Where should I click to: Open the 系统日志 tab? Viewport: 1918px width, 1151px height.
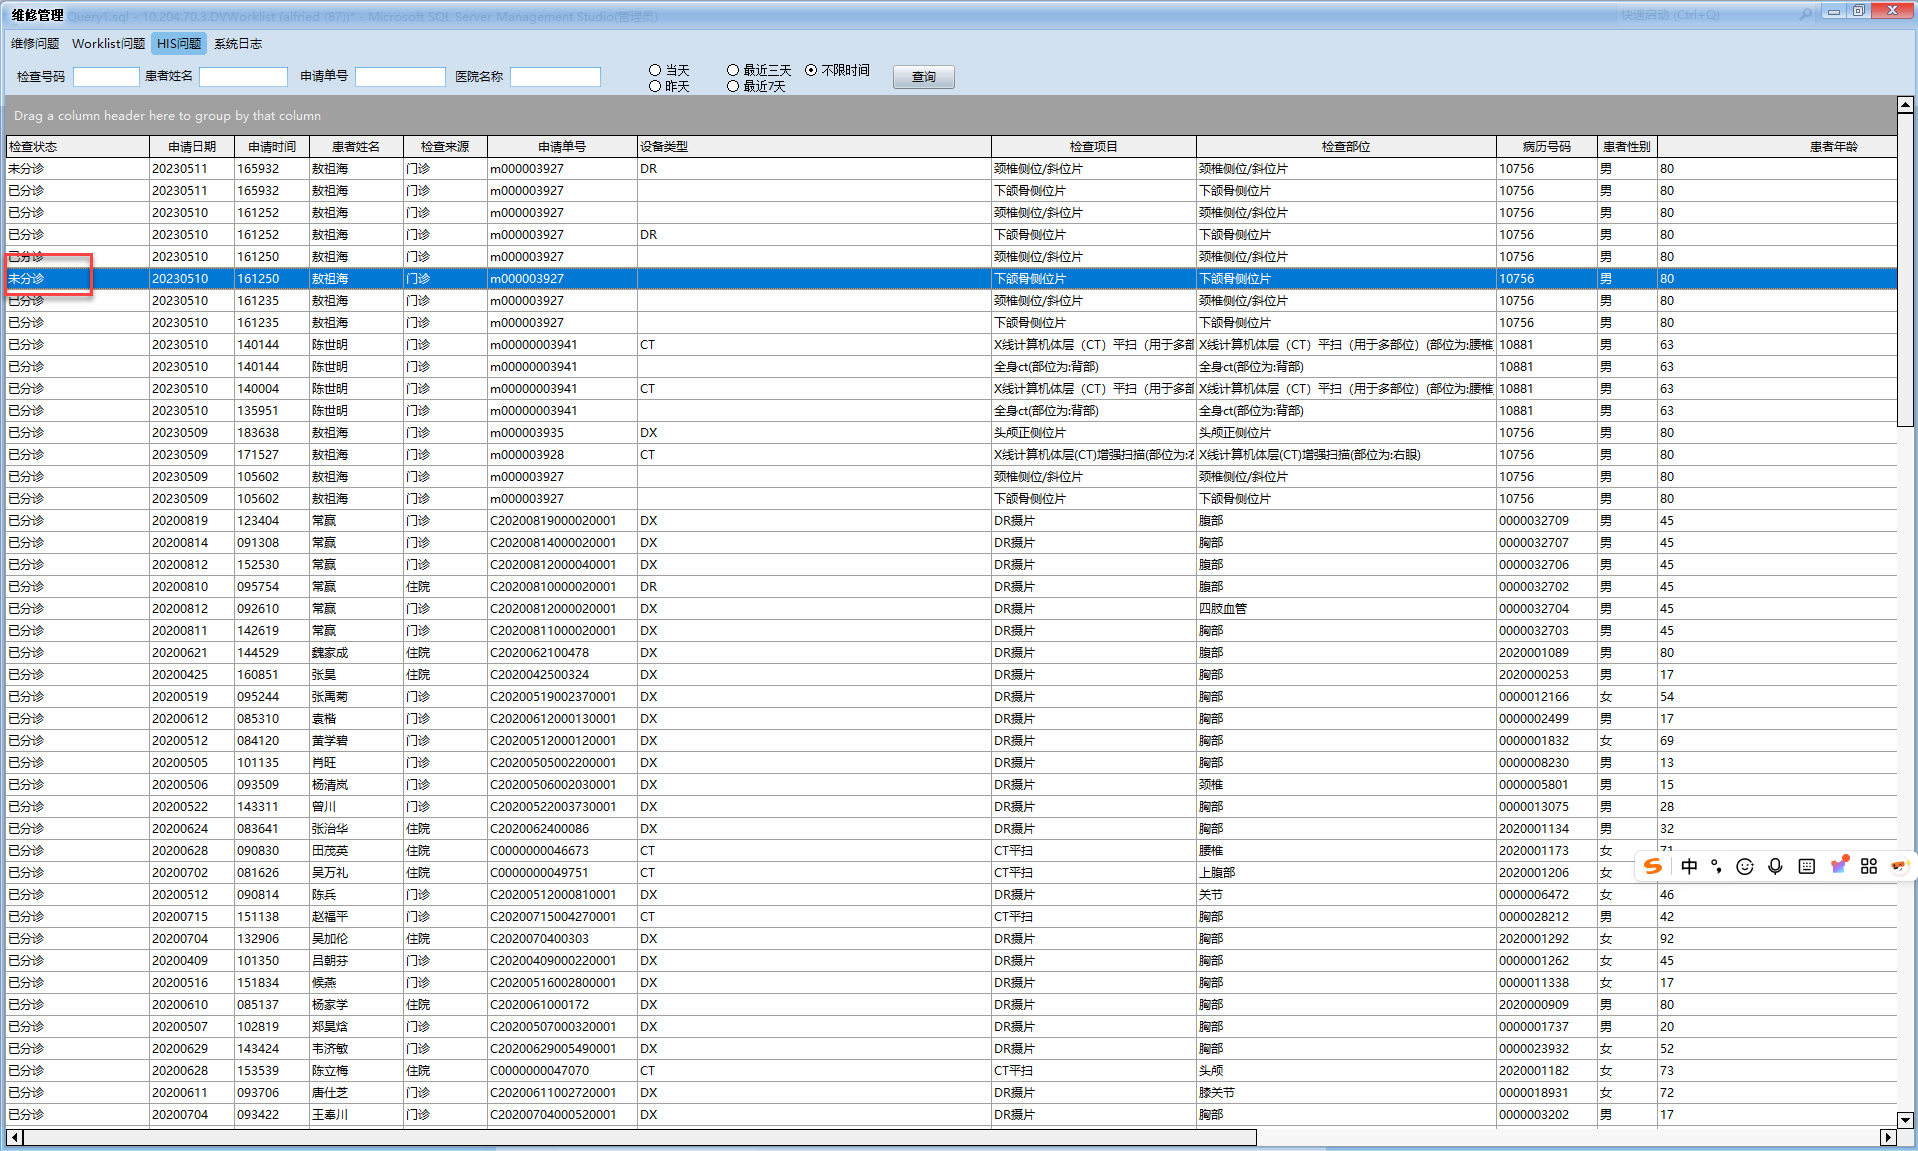[238, 43]
